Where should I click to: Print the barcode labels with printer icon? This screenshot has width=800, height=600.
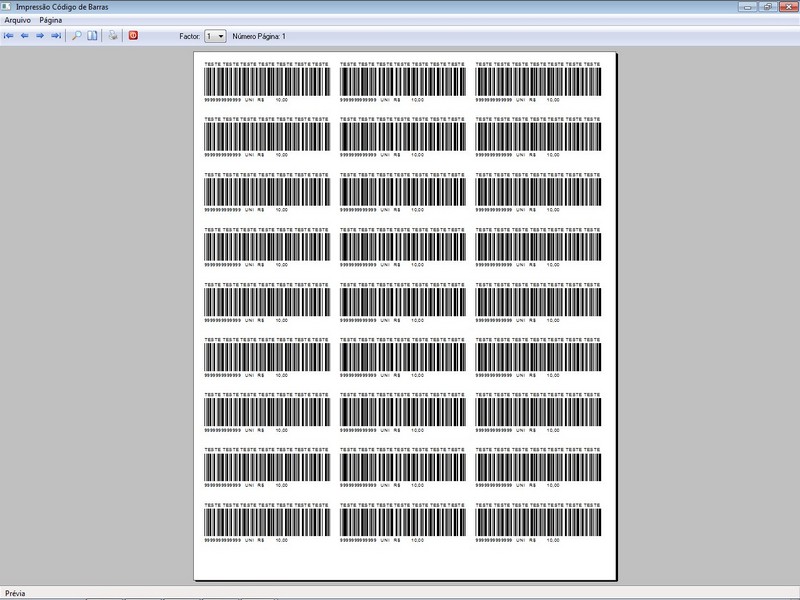pyautogui.click(x=113, y=36)
